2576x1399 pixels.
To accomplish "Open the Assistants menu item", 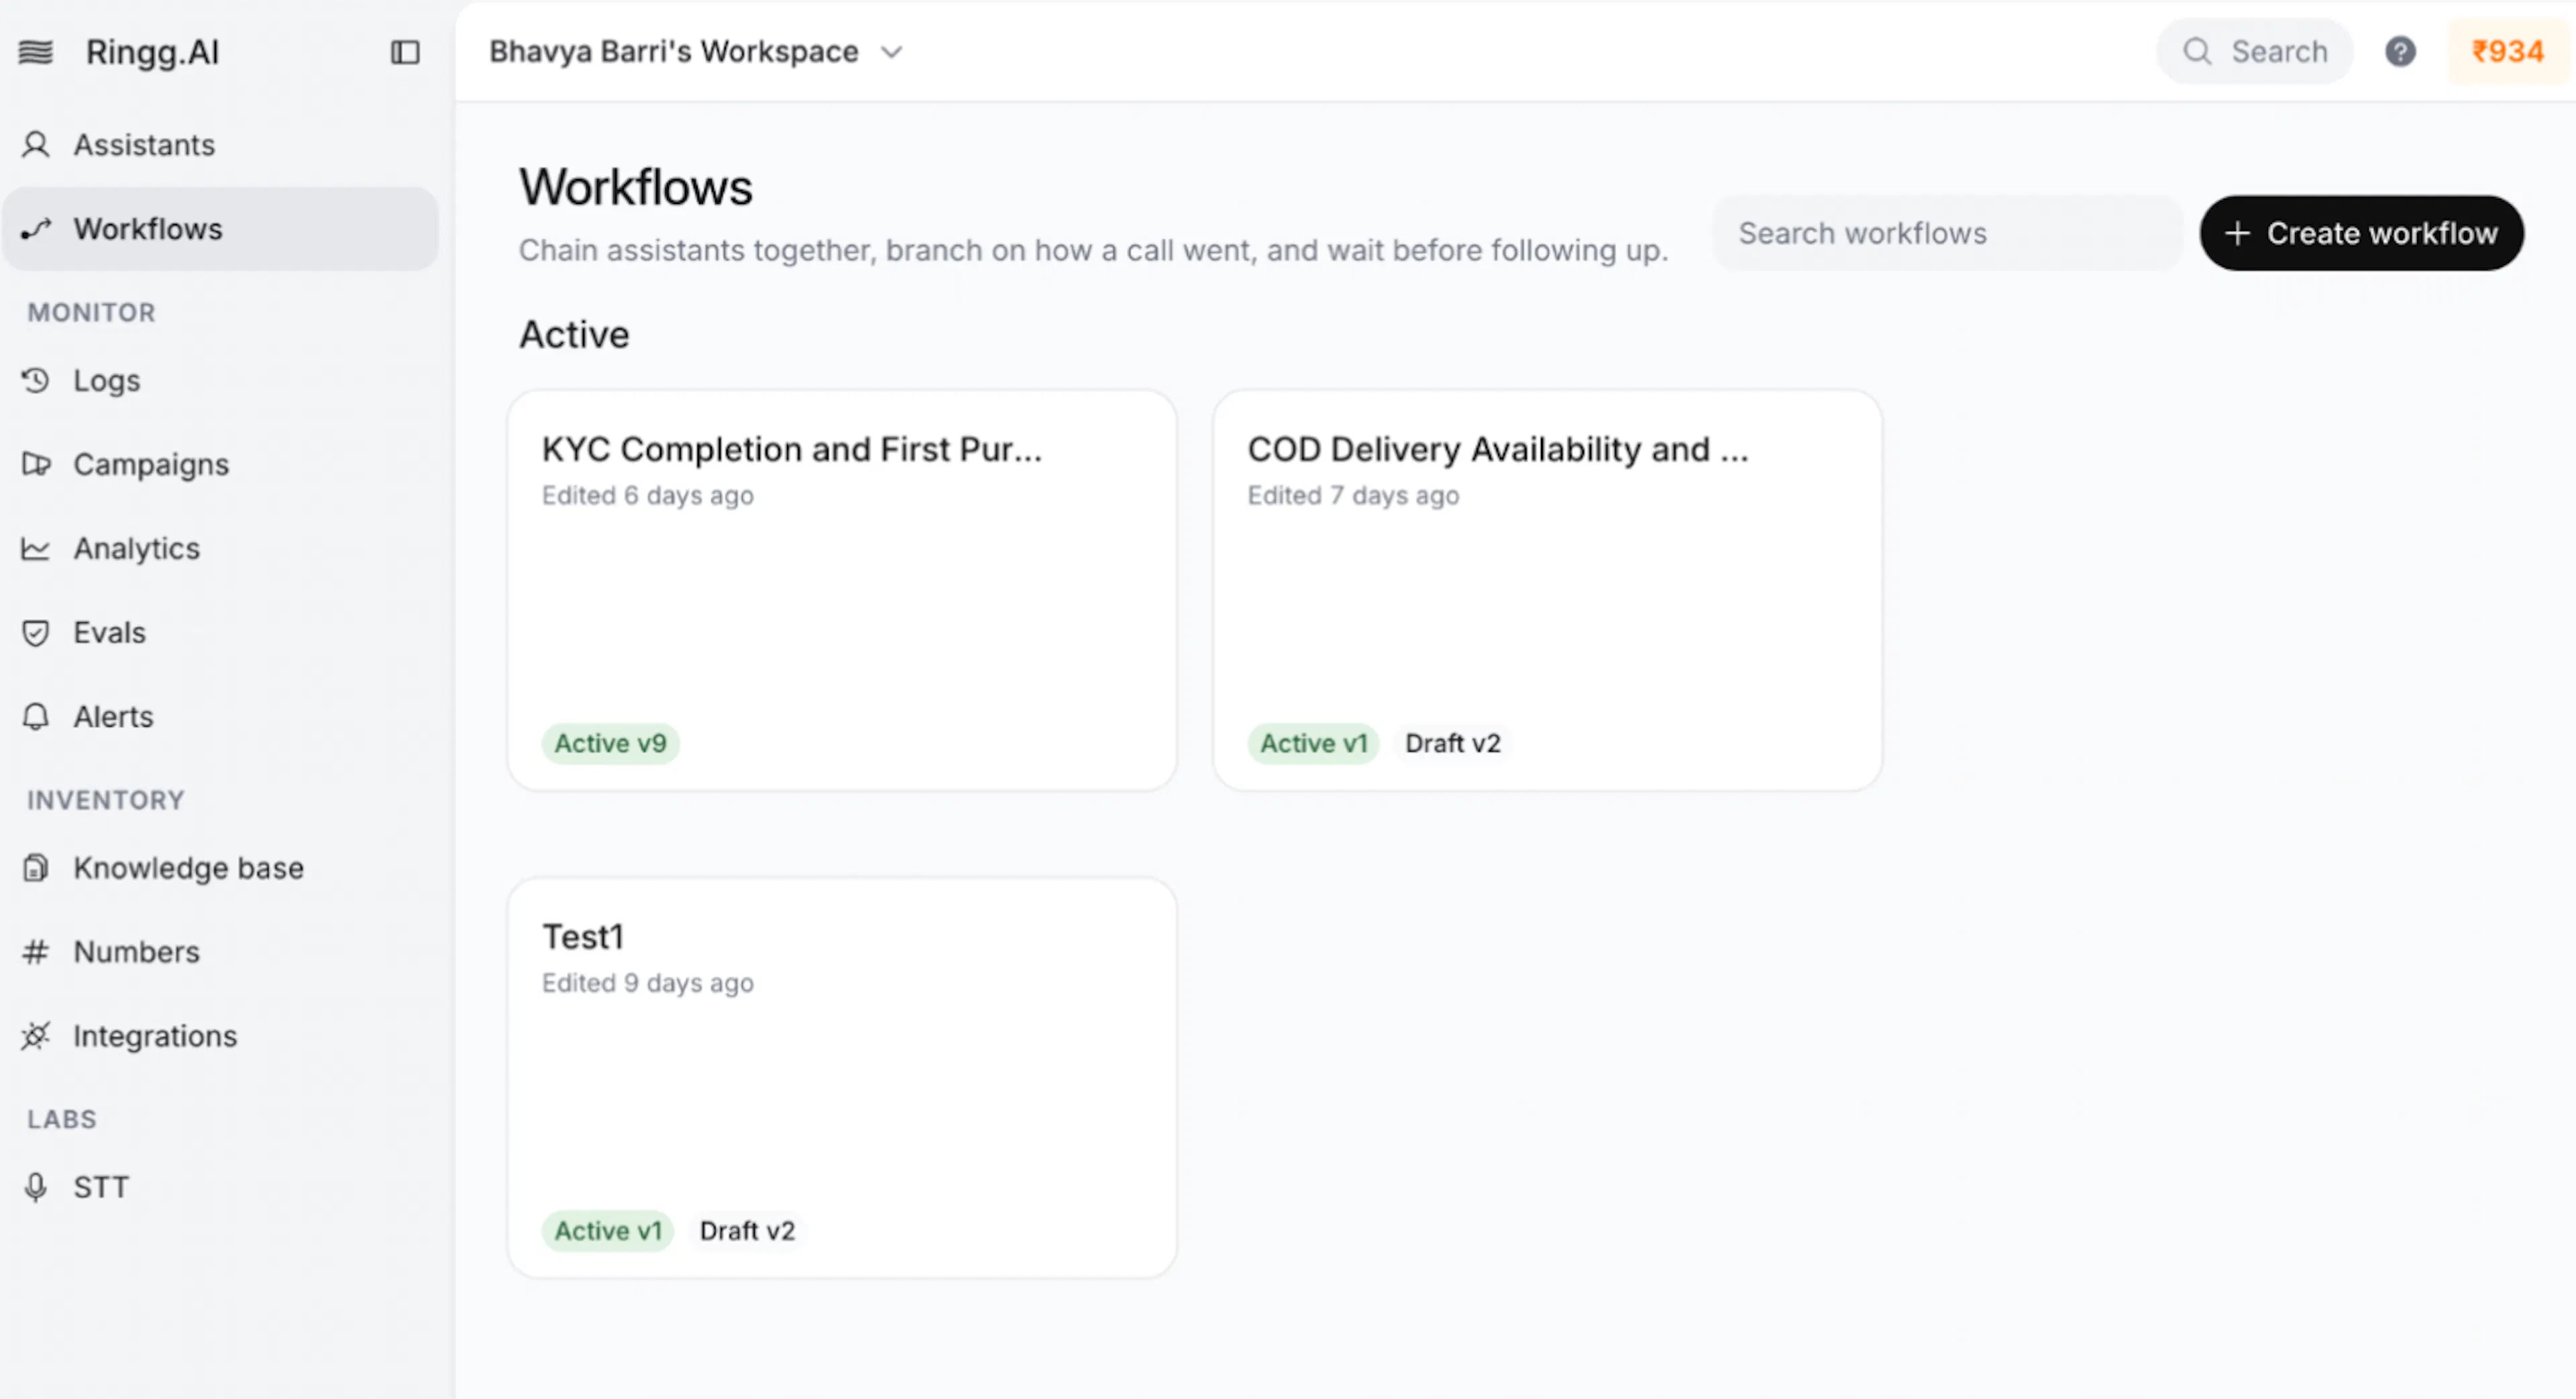I will coord(220,145).
